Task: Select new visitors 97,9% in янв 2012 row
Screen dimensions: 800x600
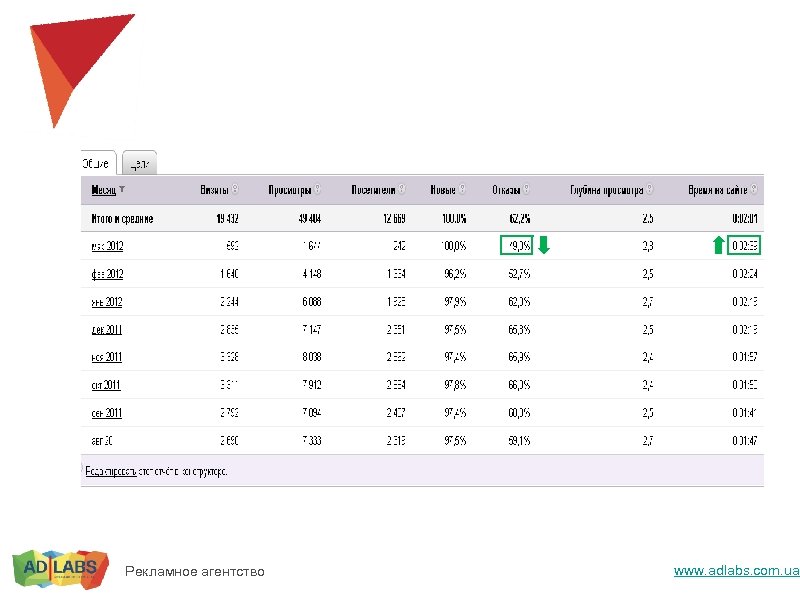Action: [455, 302]
